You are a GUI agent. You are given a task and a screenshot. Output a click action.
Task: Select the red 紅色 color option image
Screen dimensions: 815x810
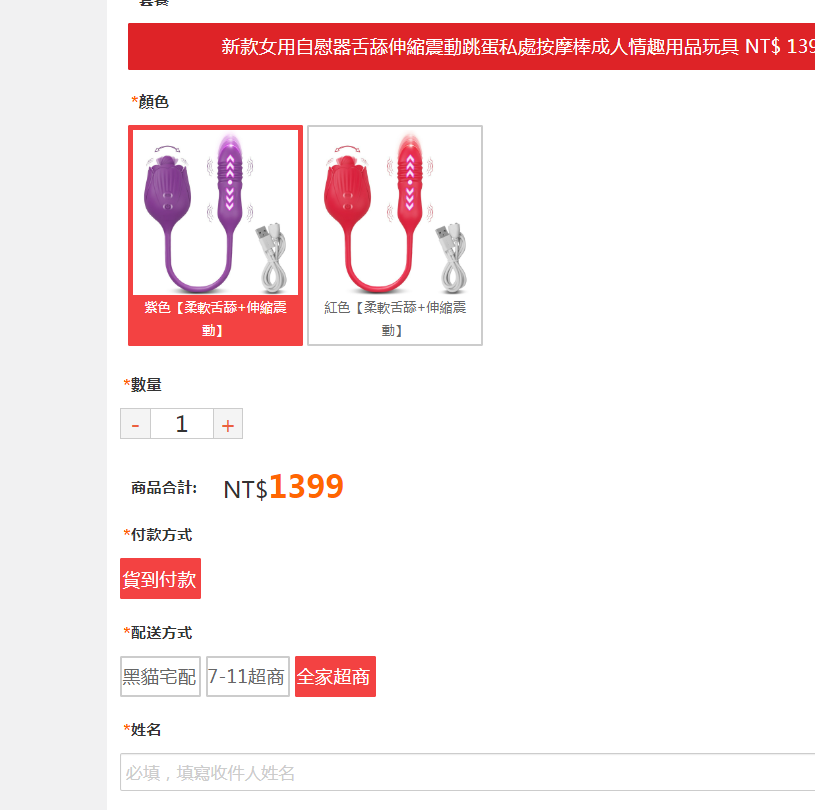pos(395,212)
